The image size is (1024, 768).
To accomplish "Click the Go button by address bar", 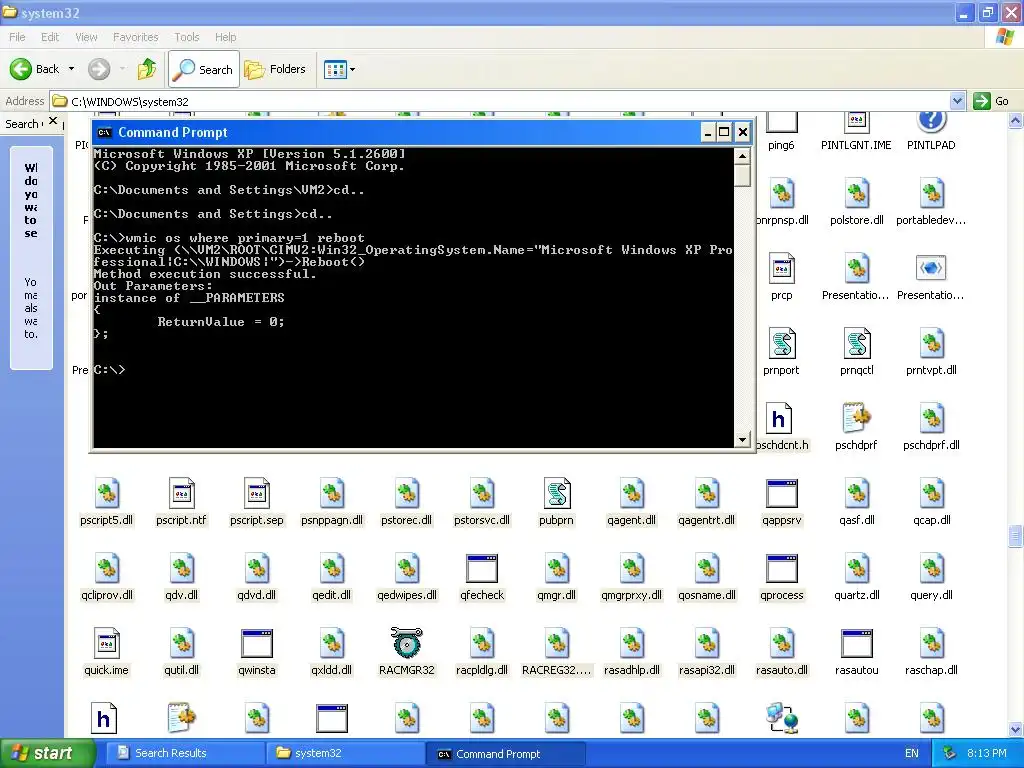I will [991, 101].
